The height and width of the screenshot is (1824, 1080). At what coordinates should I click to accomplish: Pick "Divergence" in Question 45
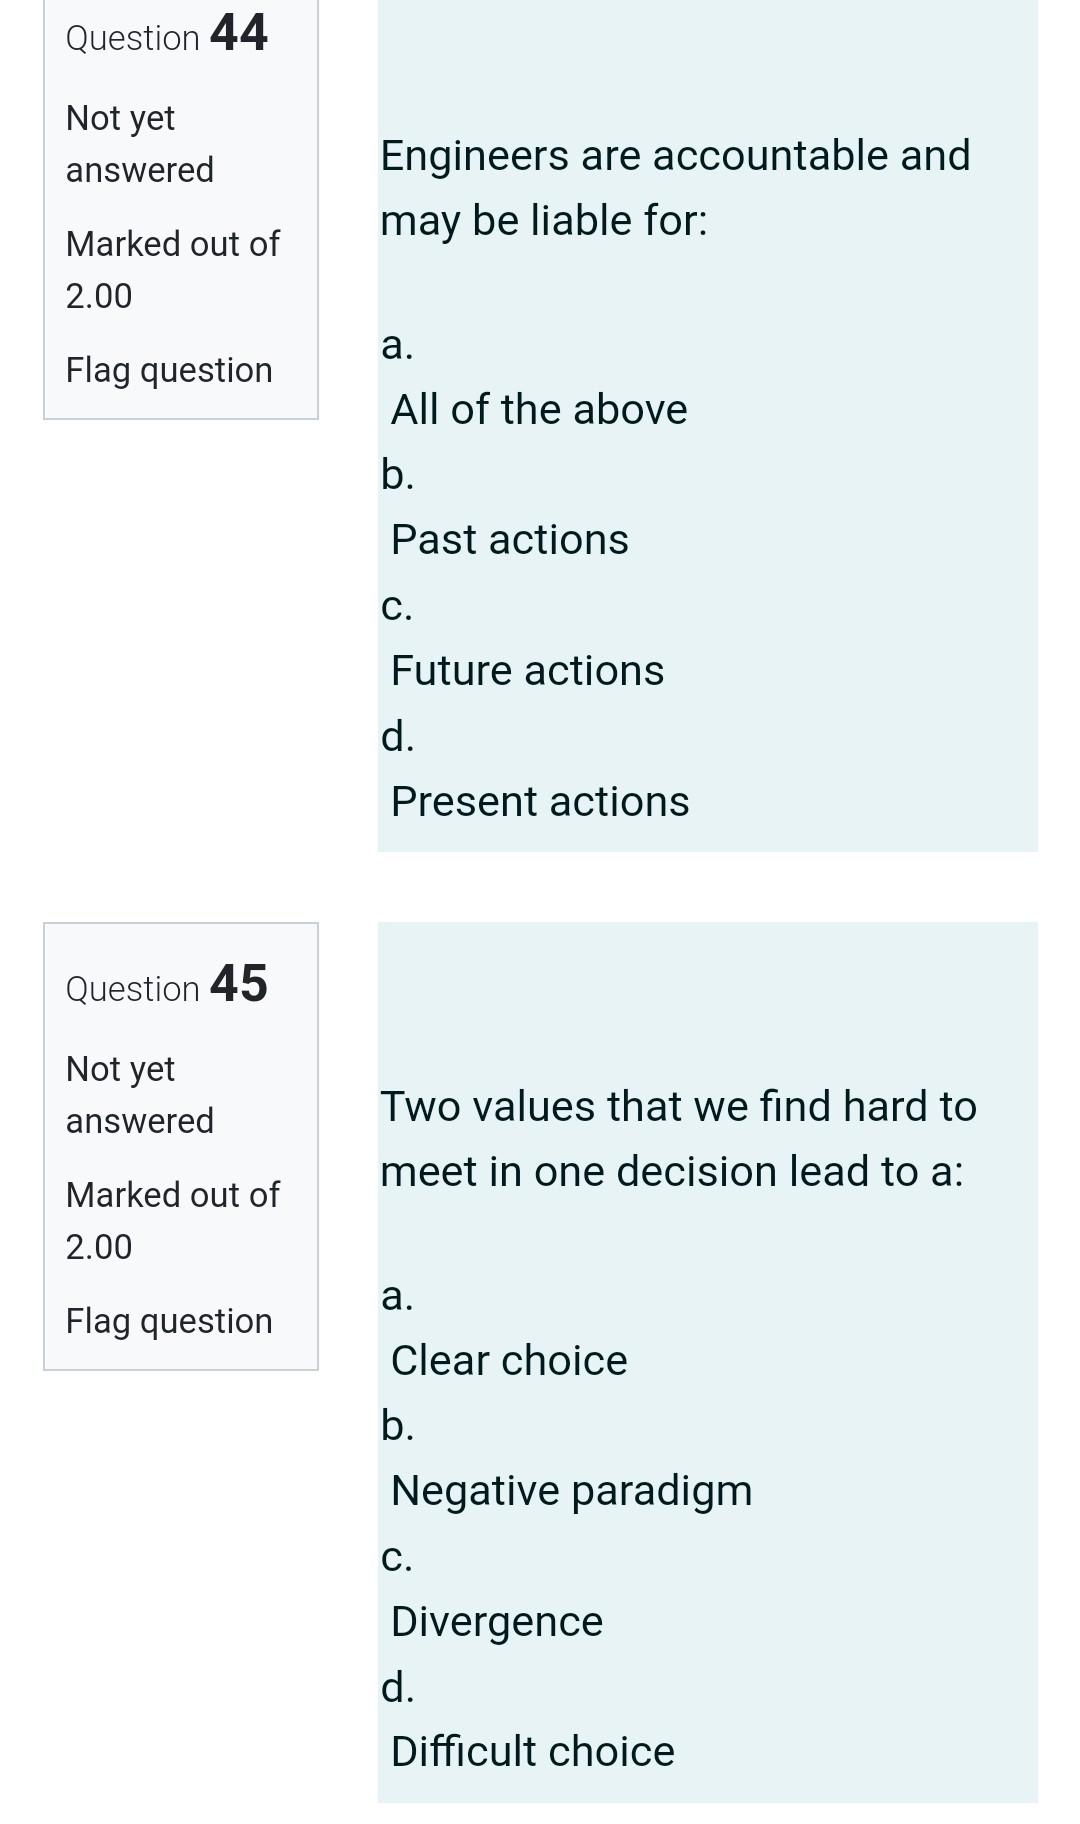(x=496, y=1620)
